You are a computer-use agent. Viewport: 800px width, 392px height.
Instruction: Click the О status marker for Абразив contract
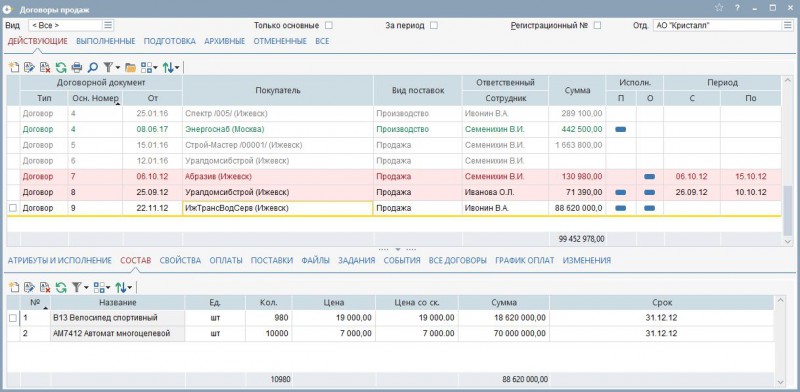coord(649,177)
